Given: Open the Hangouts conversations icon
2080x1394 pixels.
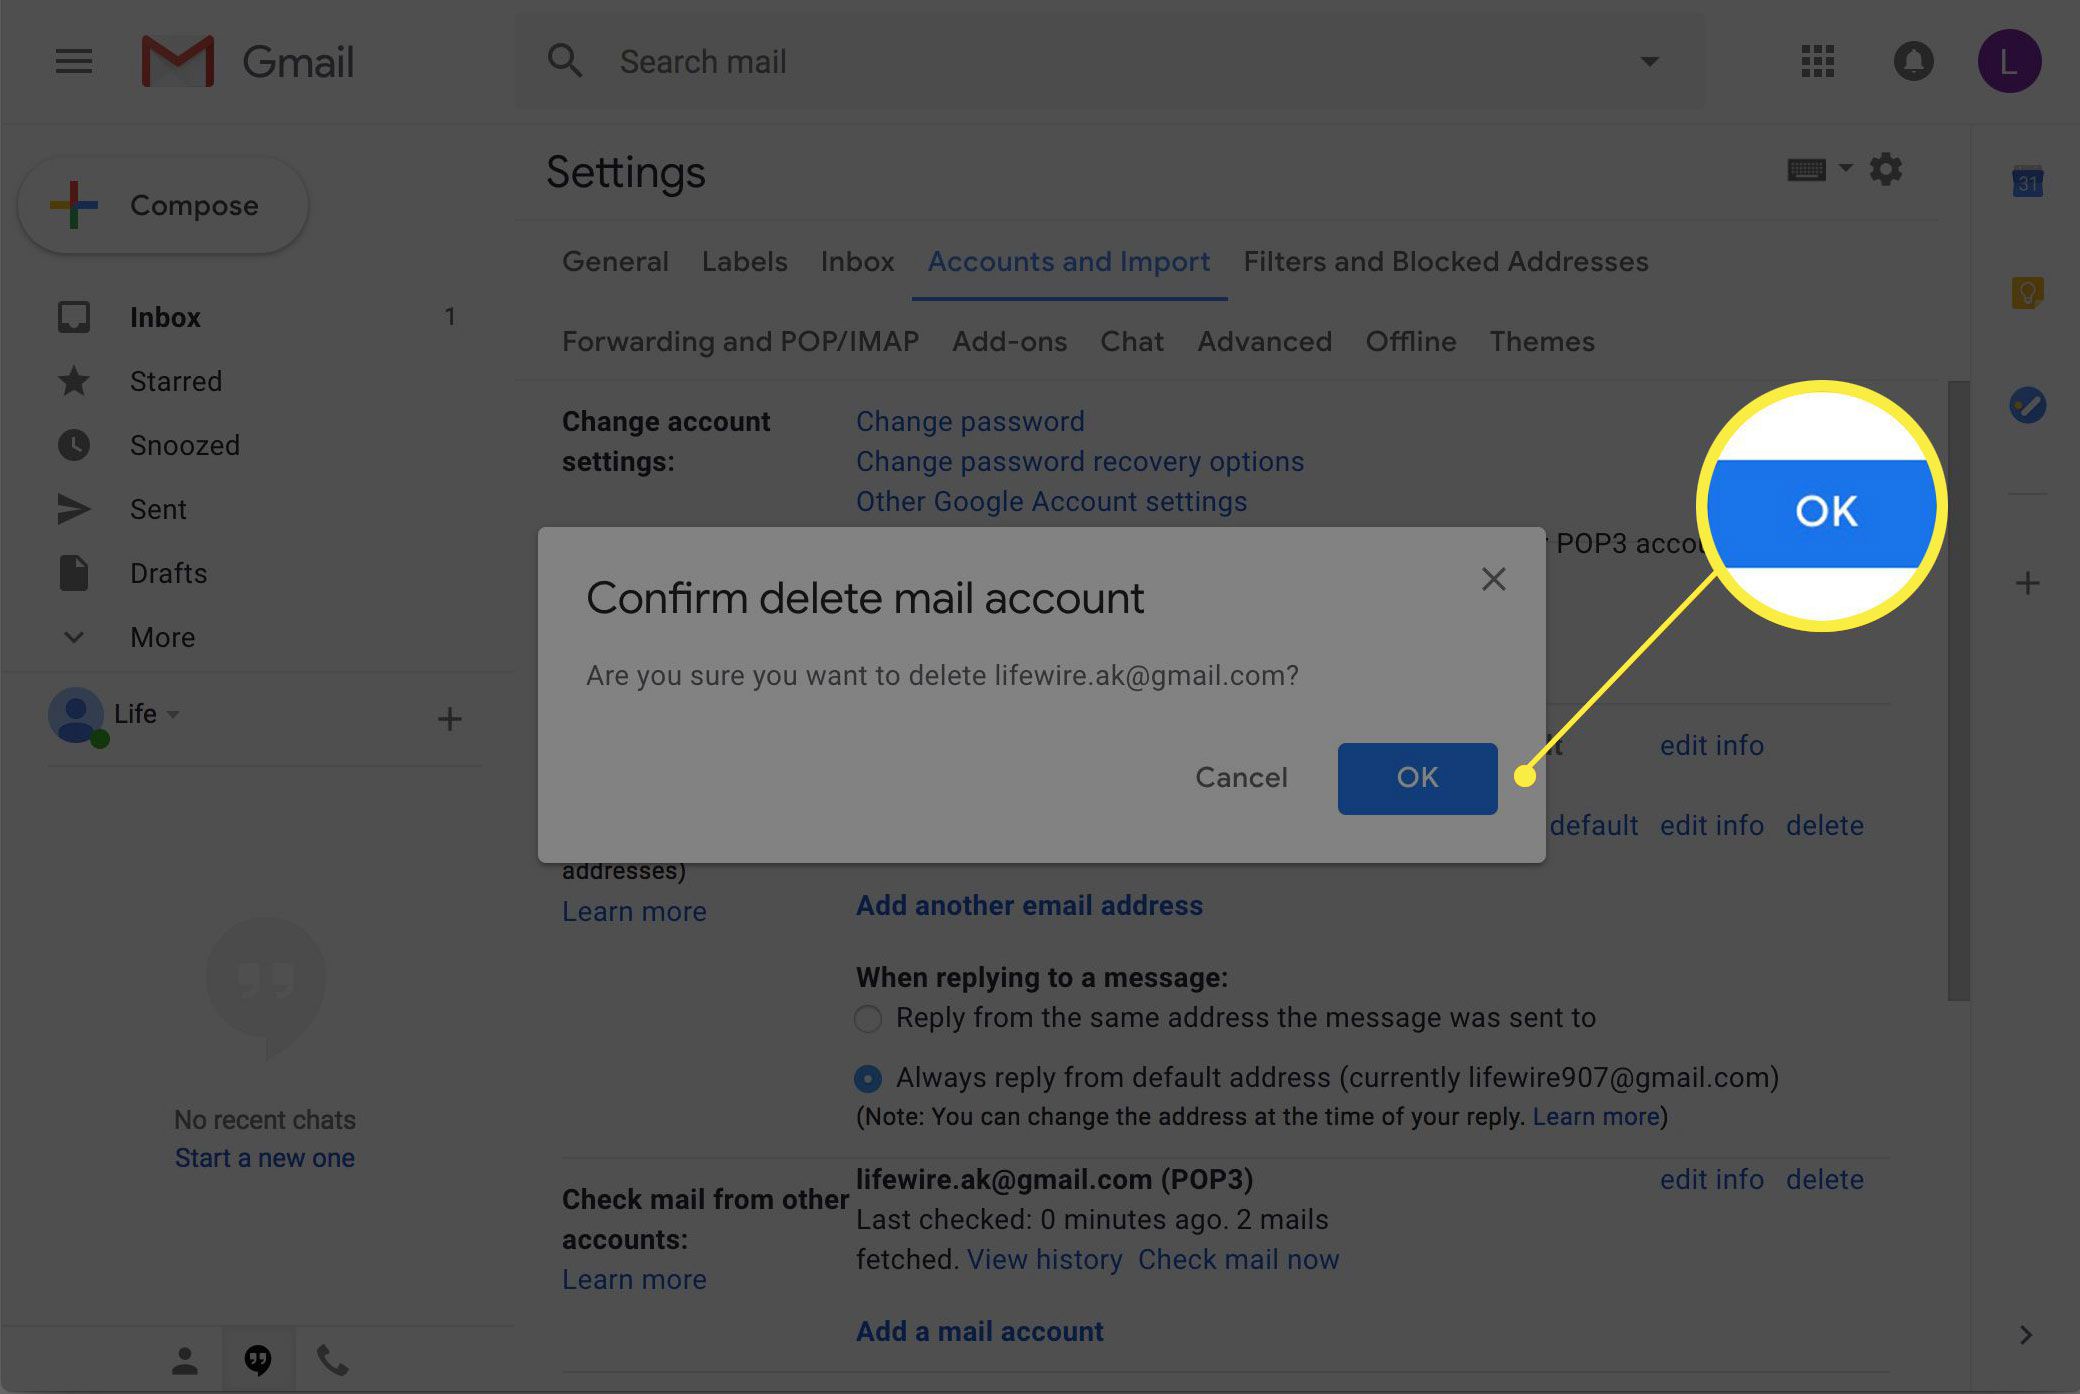Looking at the screenshot, I should 258,1360.
